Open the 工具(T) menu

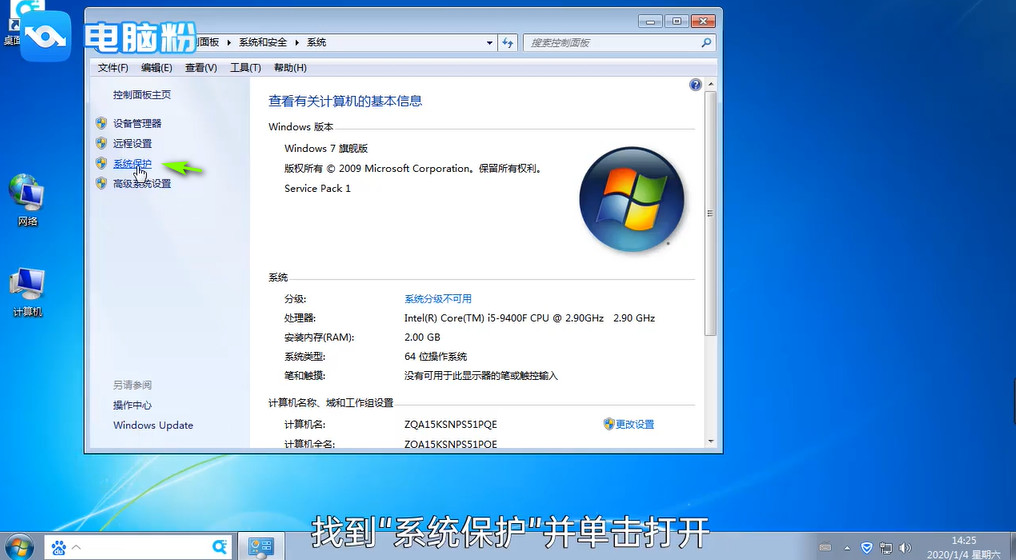coord(246,67)
